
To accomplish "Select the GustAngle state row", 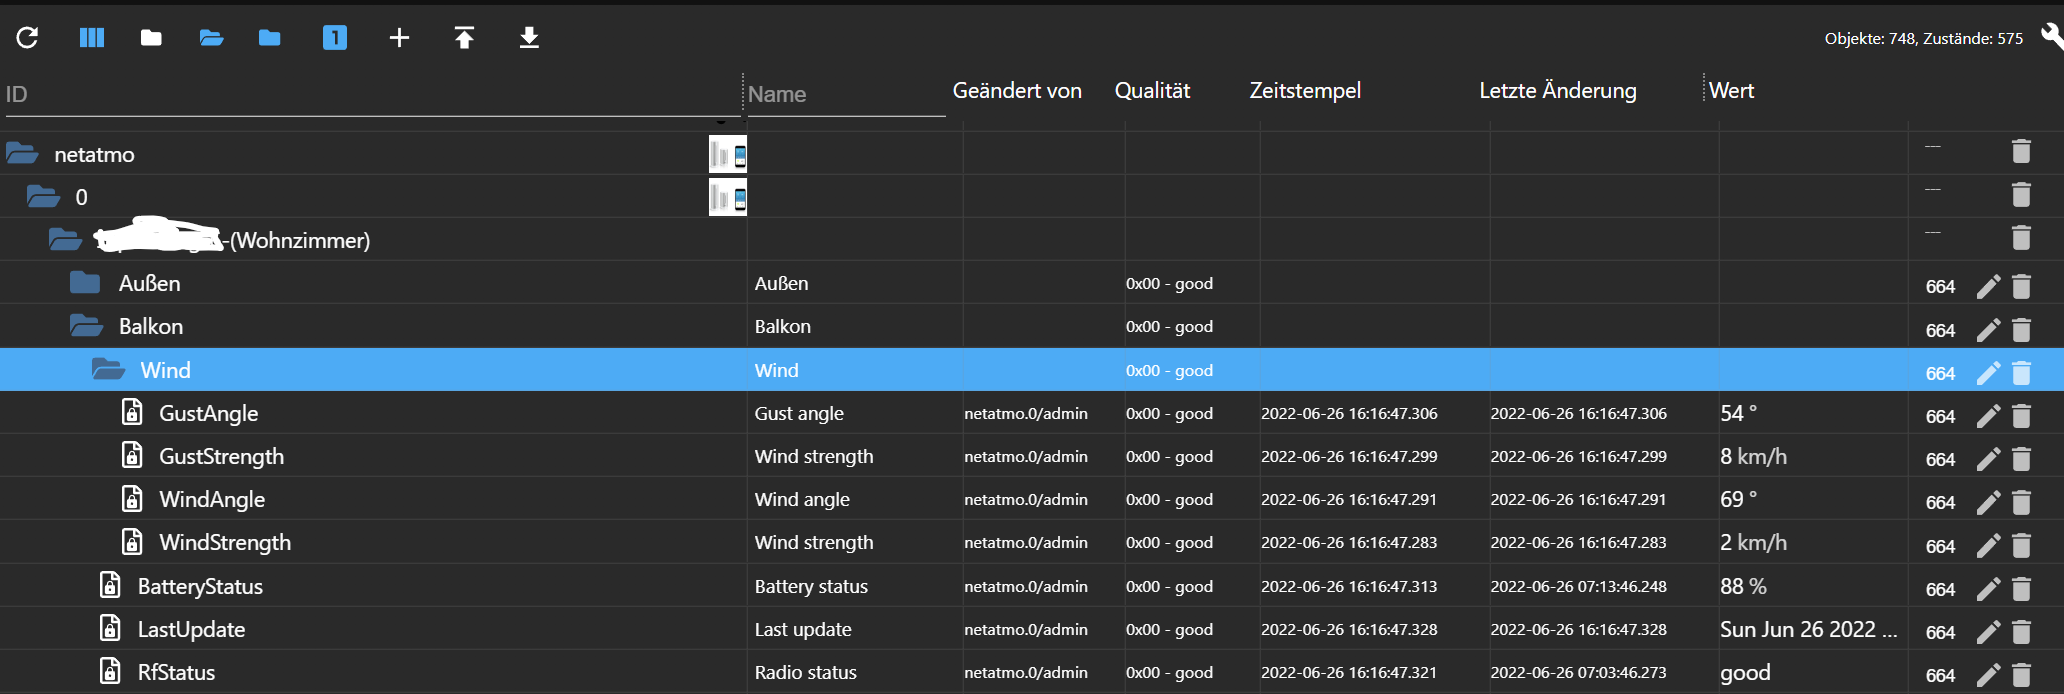I will pos(208,413).
